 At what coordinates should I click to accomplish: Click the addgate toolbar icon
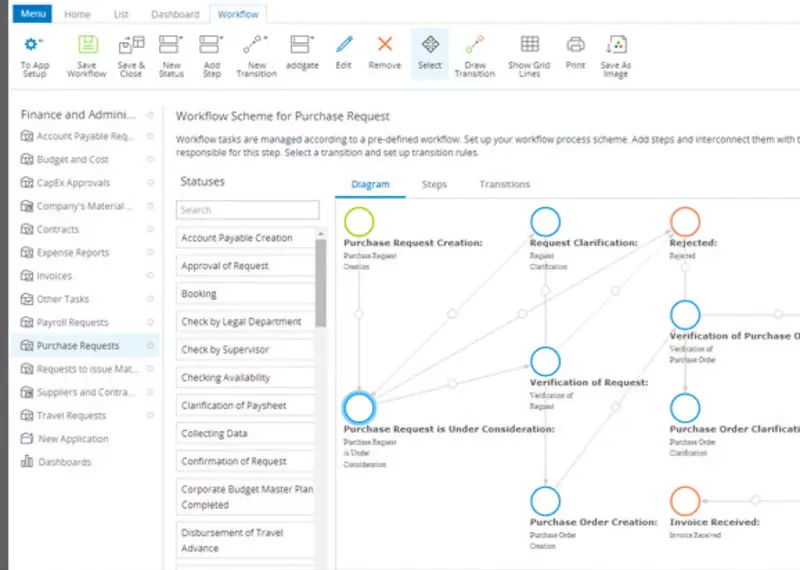pyautogui.click(x=302, y=44)
